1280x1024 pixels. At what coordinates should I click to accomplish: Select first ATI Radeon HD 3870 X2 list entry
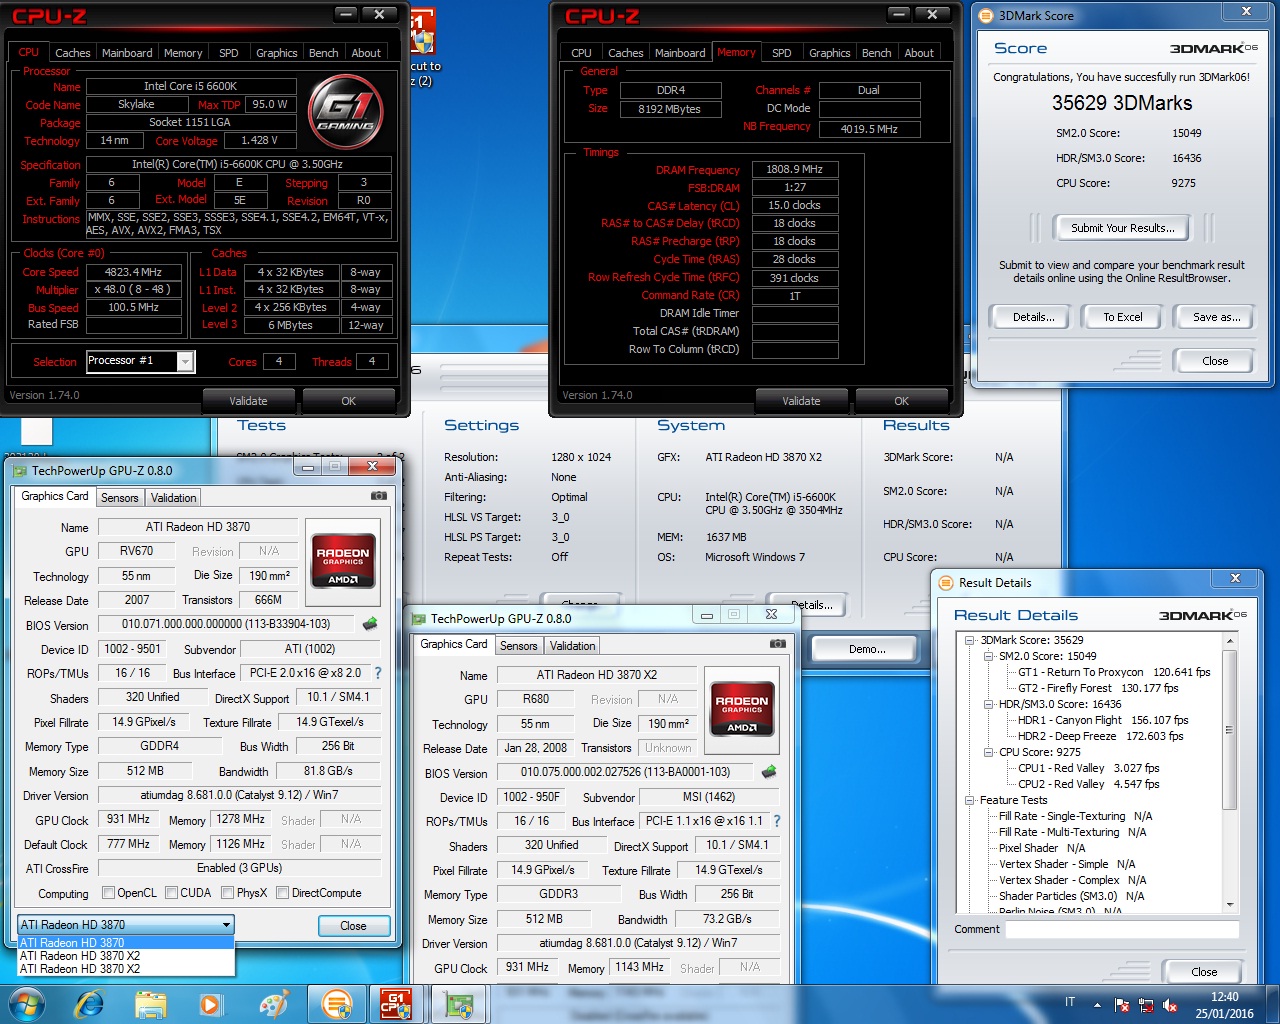pyautogui.click(x=126, y=956)
